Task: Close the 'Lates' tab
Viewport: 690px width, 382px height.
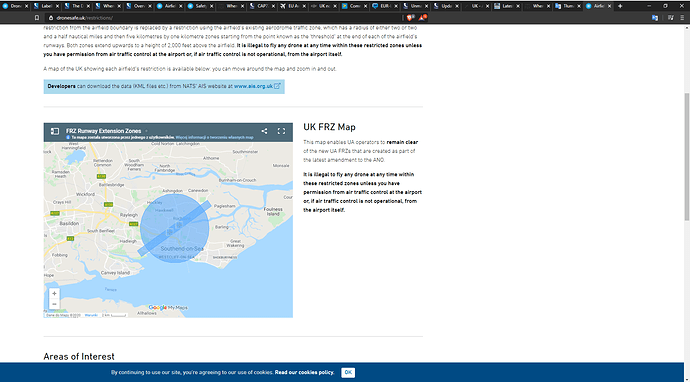Action: pos(518,6)
